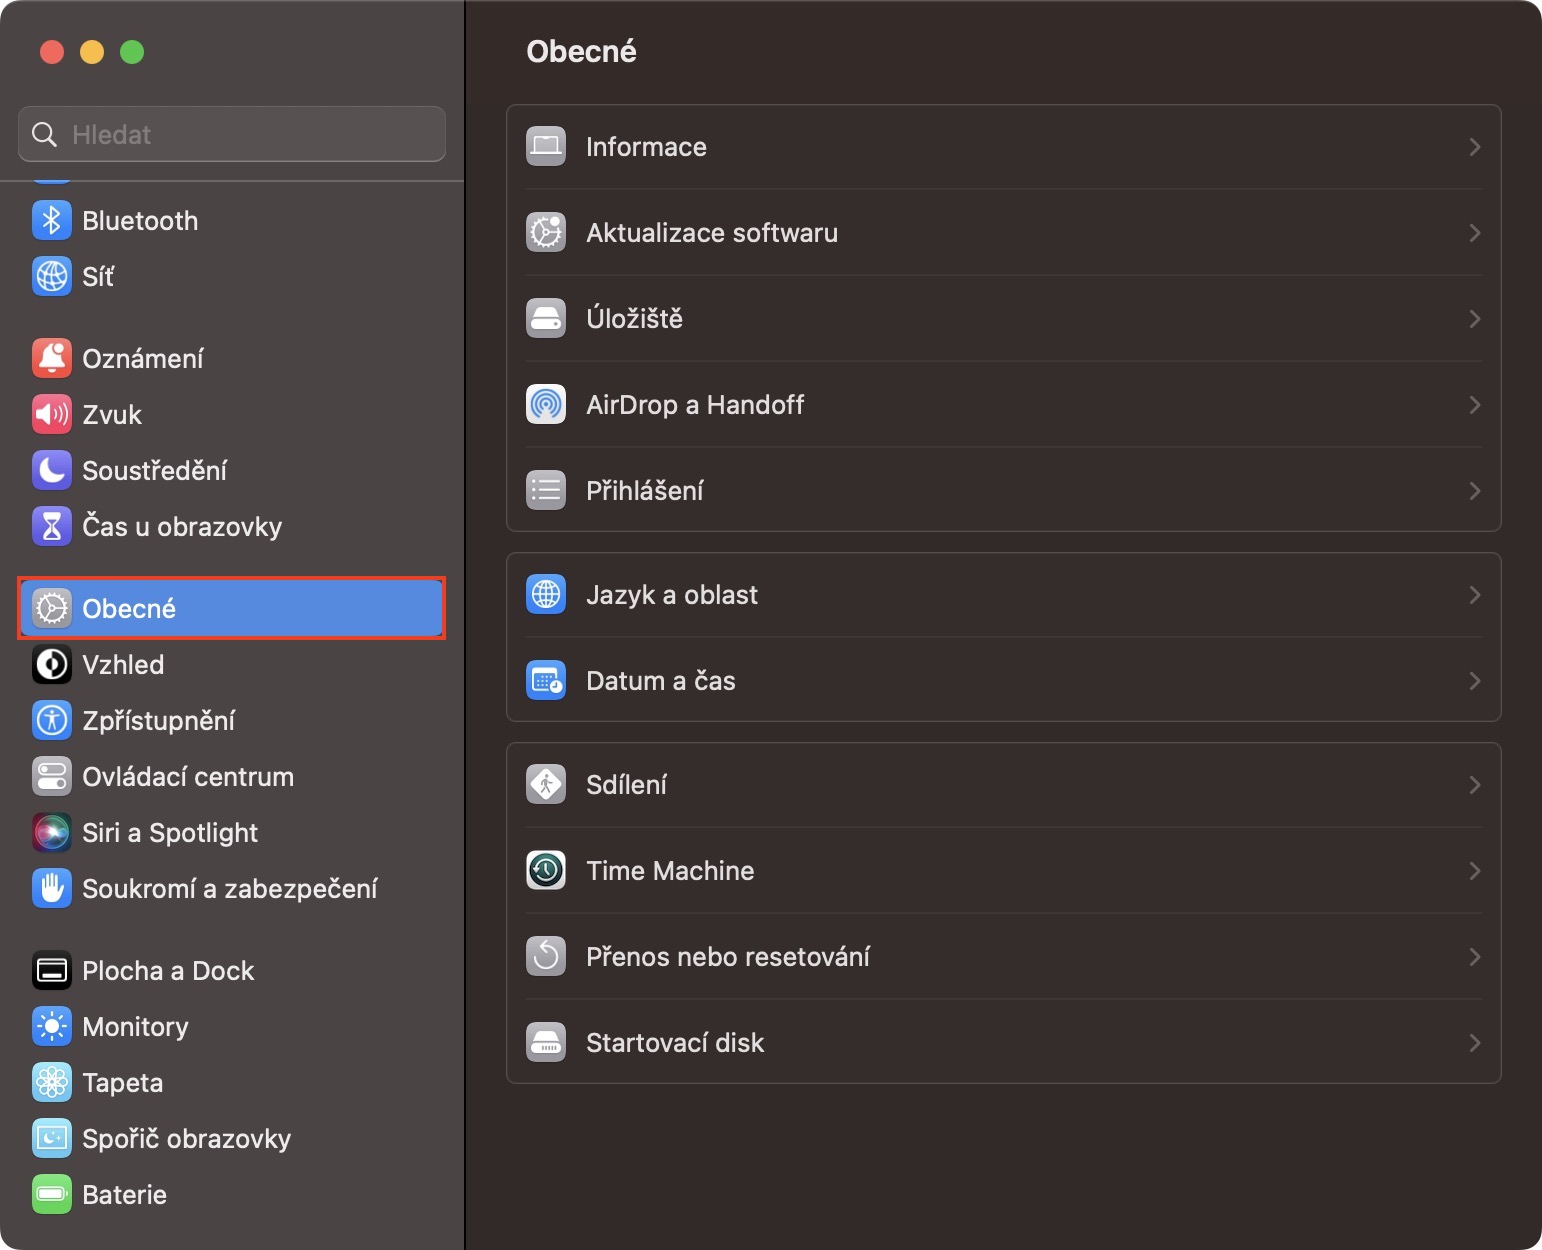Click the Bluetooth icon in sidebar
The width and height of the screenshot is (1542, 1250).
coord(52,221)
